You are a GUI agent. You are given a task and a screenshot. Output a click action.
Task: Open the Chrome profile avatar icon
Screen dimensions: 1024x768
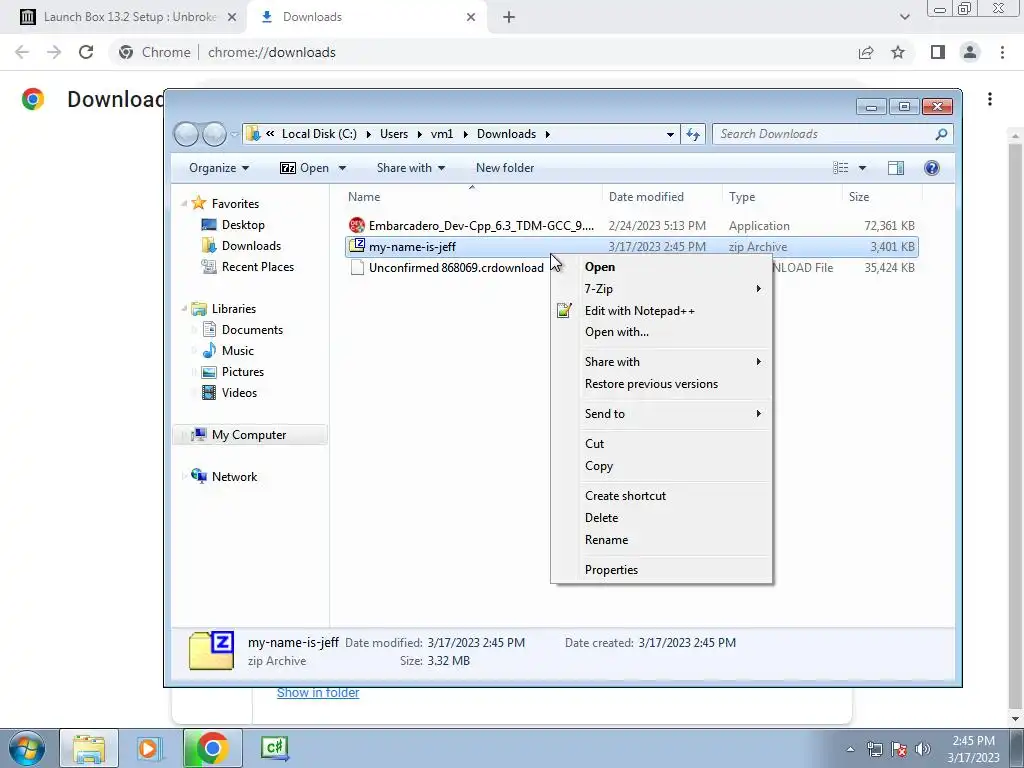(x=970, y=52)
